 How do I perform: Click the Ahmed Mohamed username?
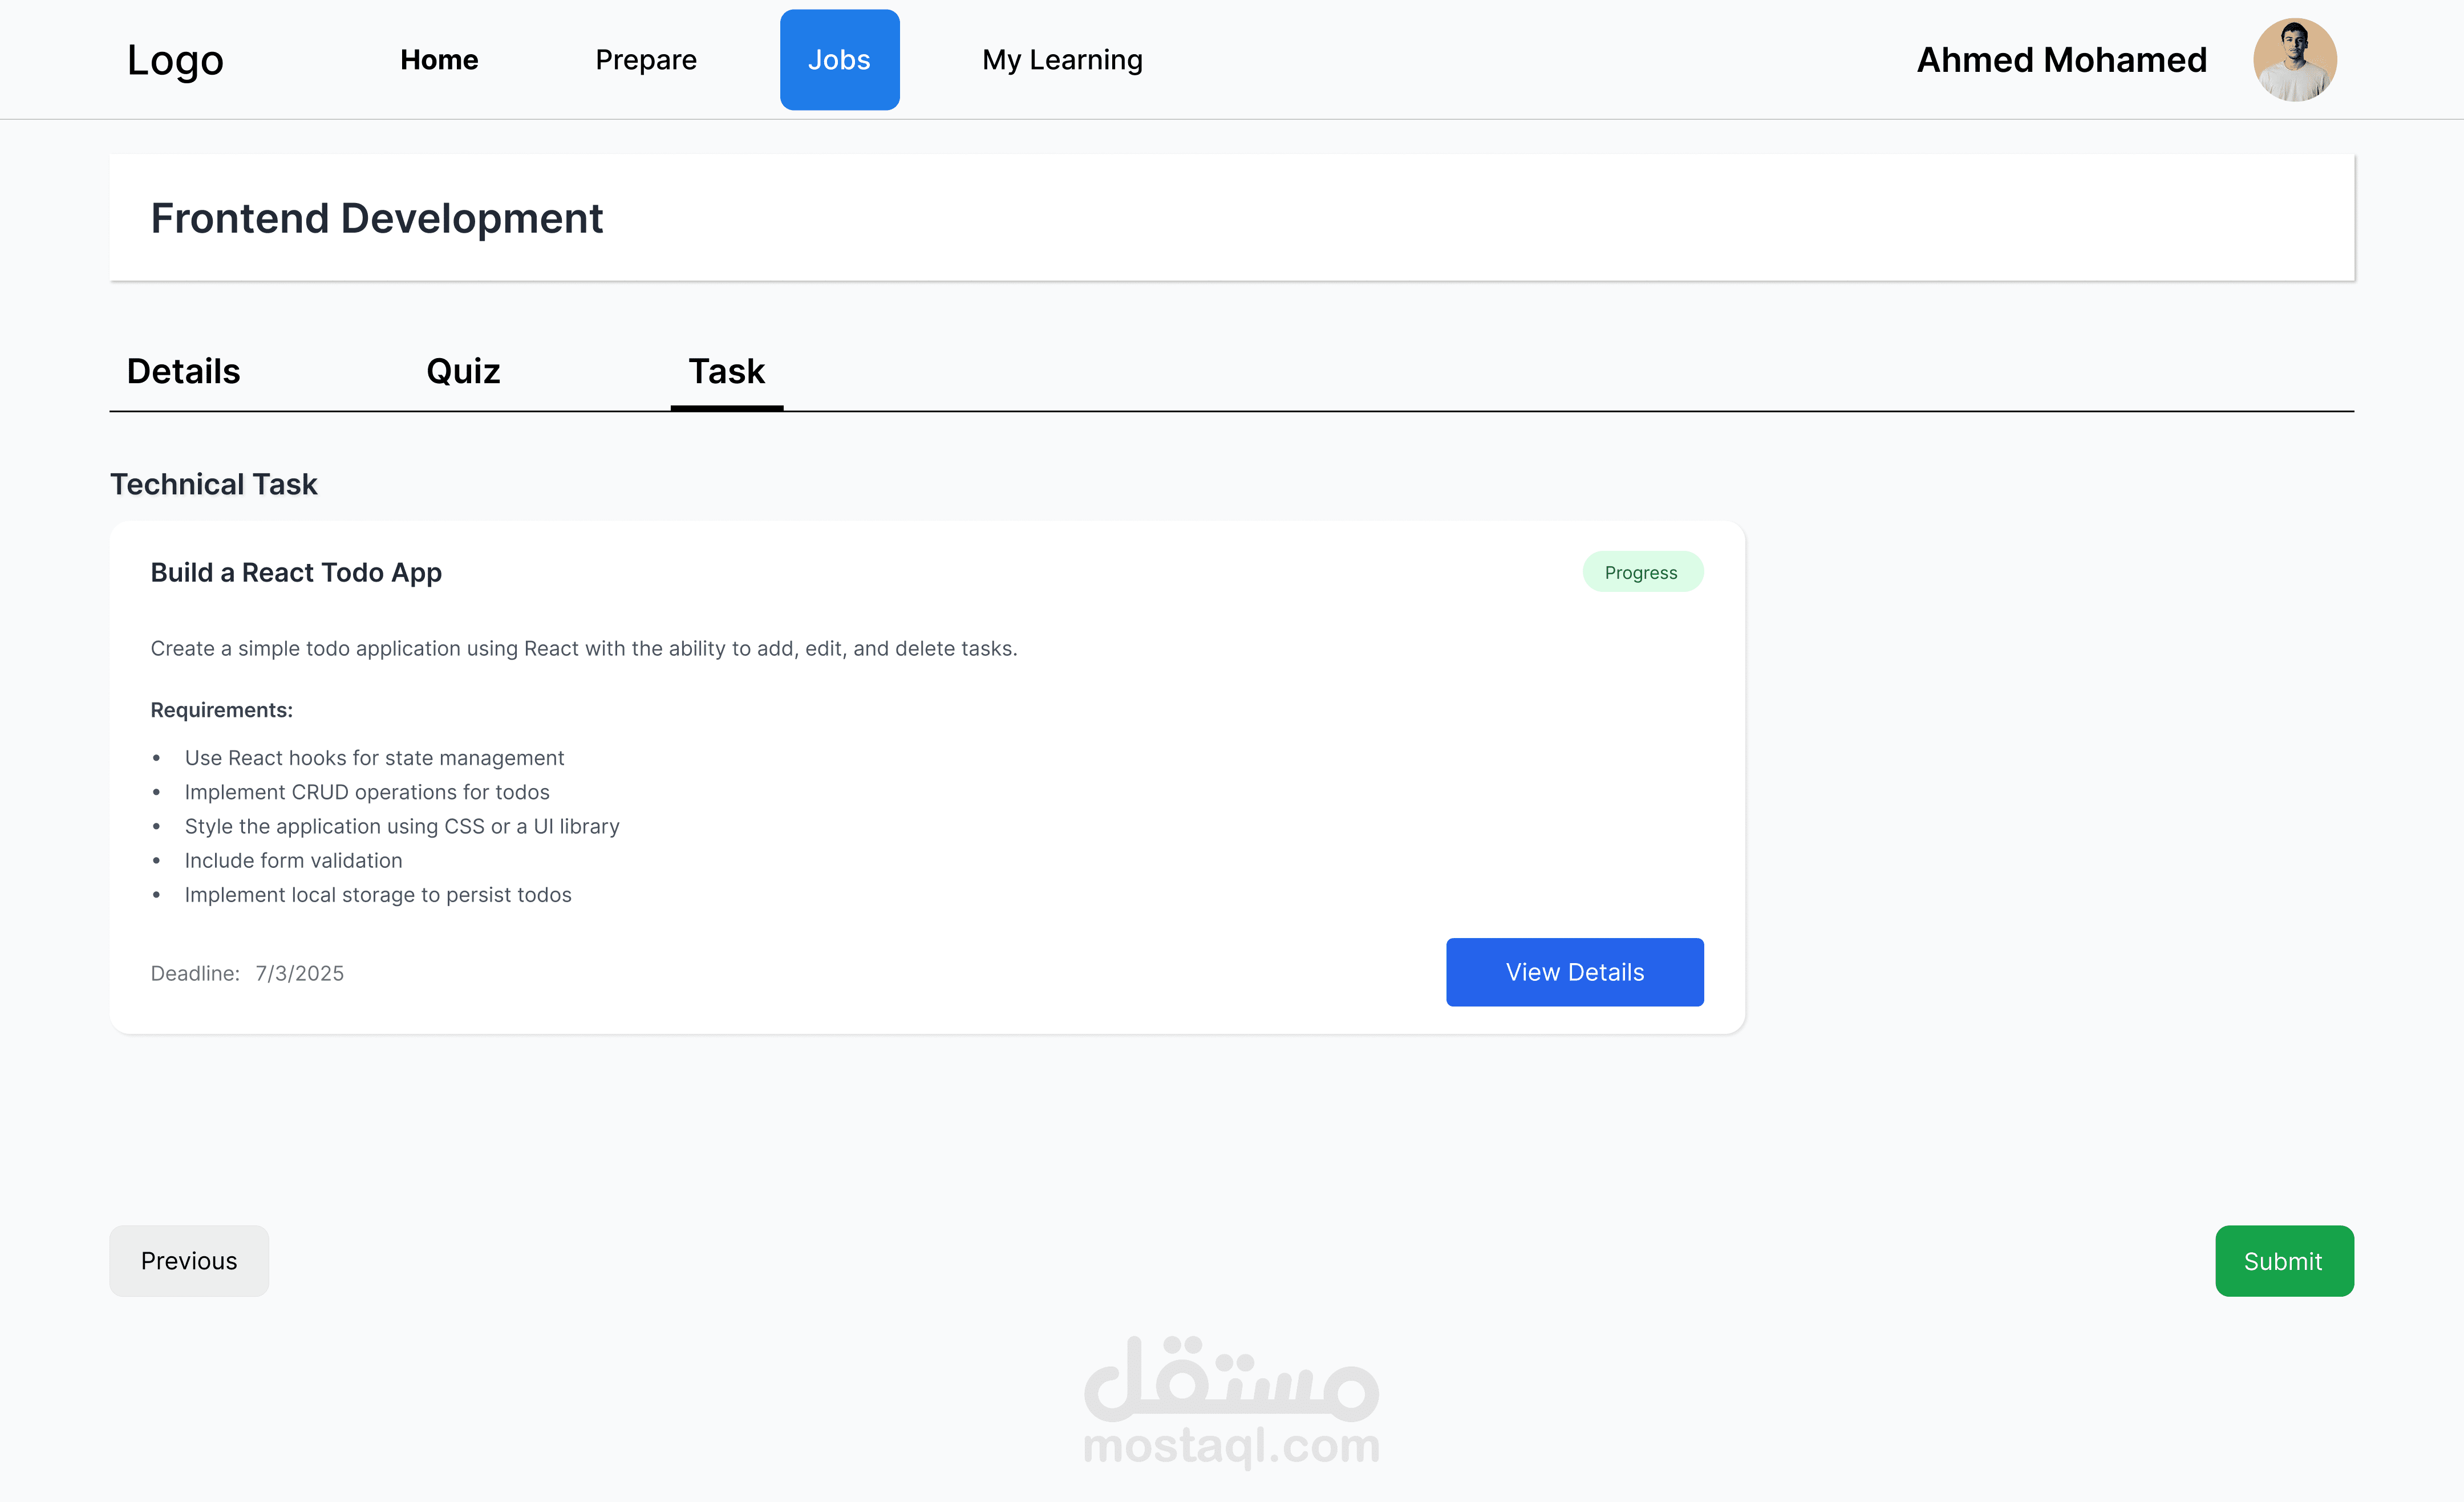[x=2061, y=60]
